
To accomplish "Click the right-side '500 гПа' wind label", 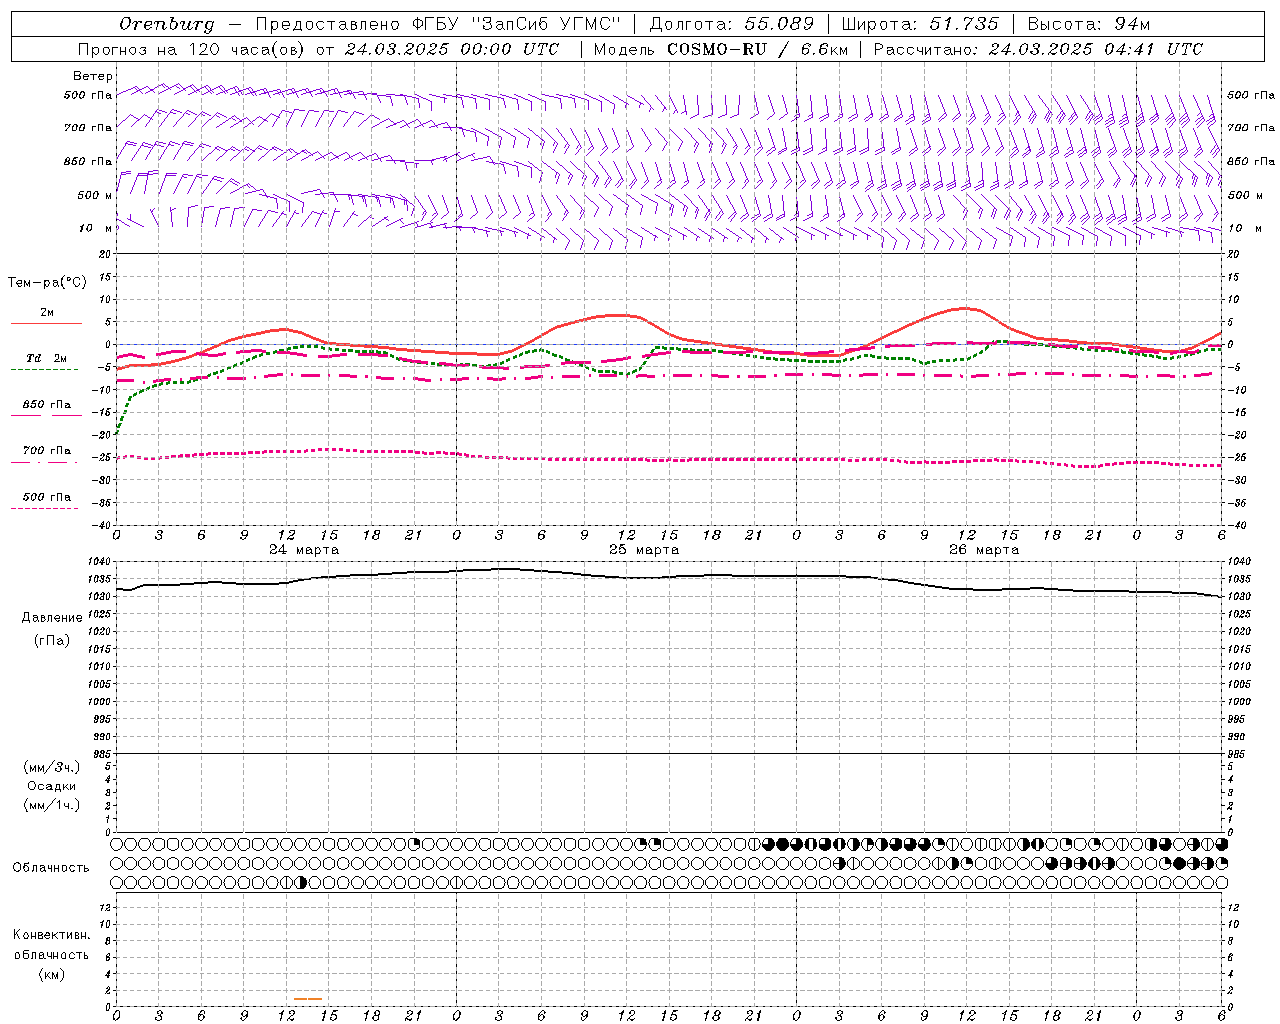I will click(x=1251, y=95).
